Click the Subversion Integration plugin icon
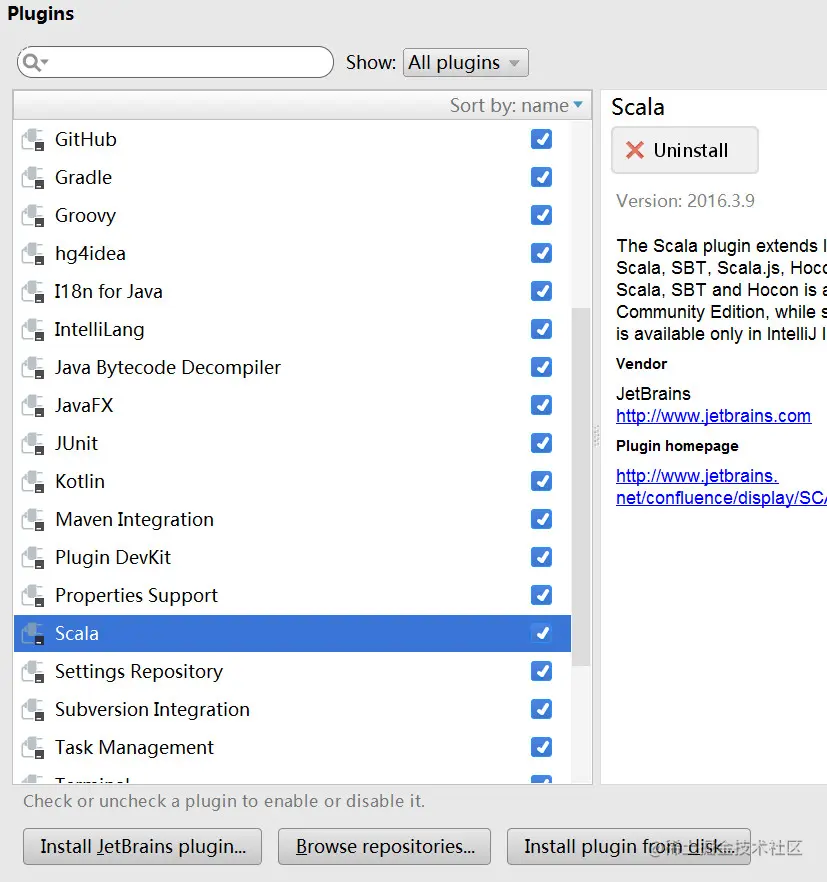 33,709
